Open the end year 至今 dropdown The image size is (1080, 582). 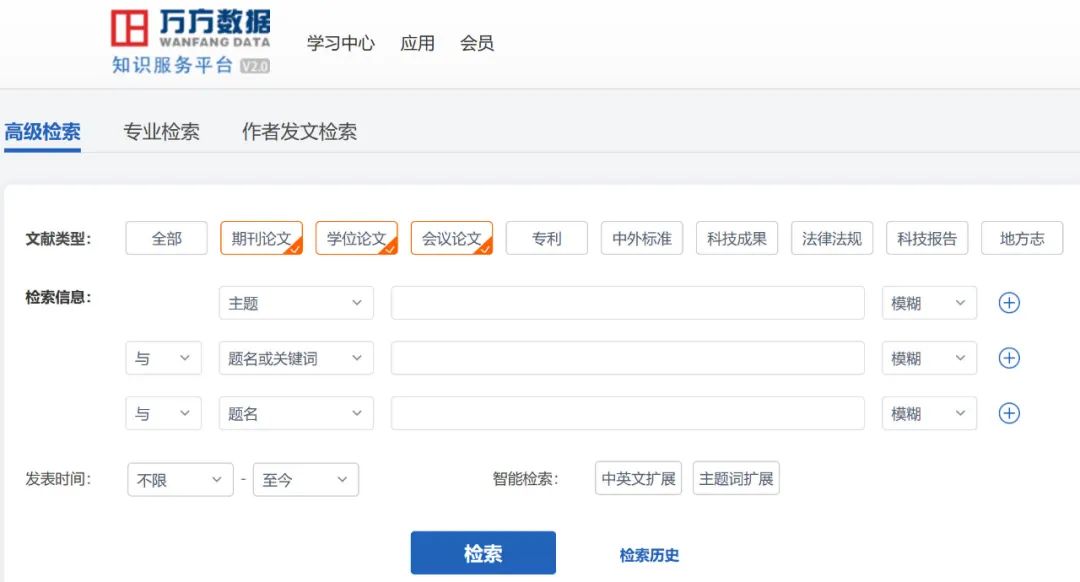click(305, 480)
